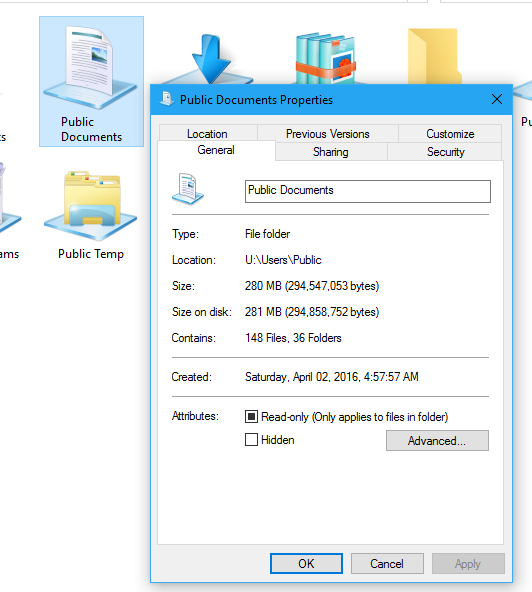The width and height of the screenshot is (532, 592).
Task: Select the Public Documents folder icon in Explorer
Action: click(x=90, y=67)
